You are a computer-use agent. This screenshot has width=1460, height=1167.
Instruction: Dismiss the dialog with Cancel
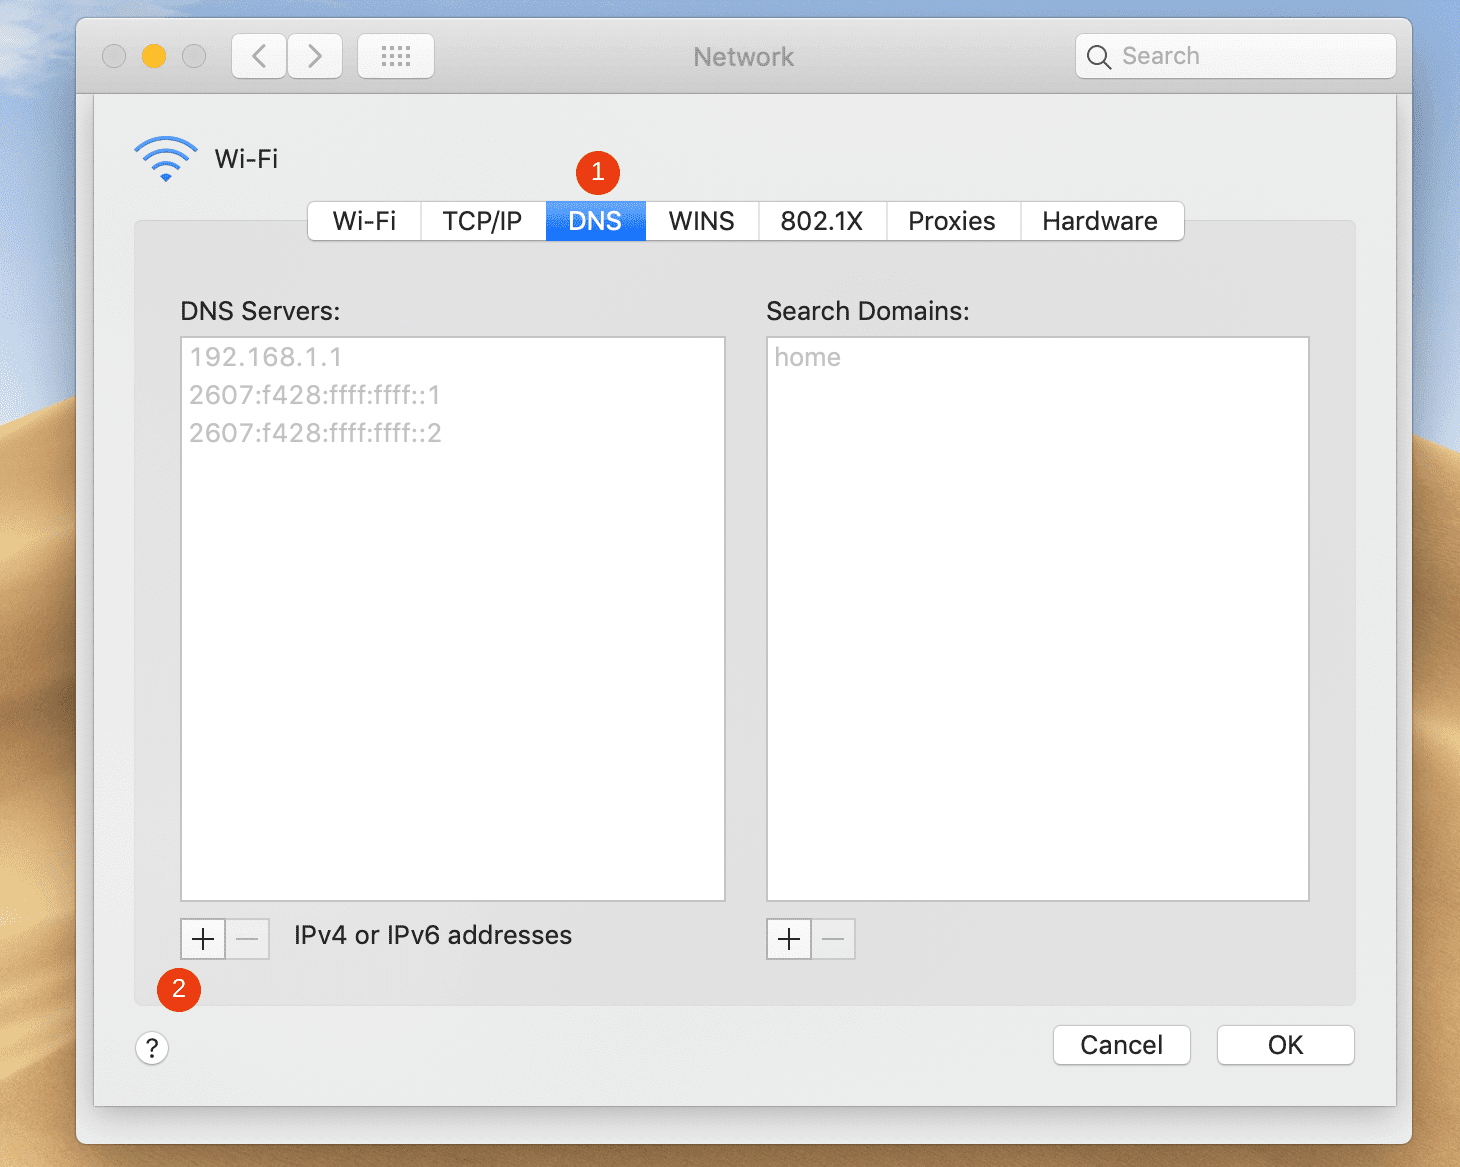coord(1121,1044)
